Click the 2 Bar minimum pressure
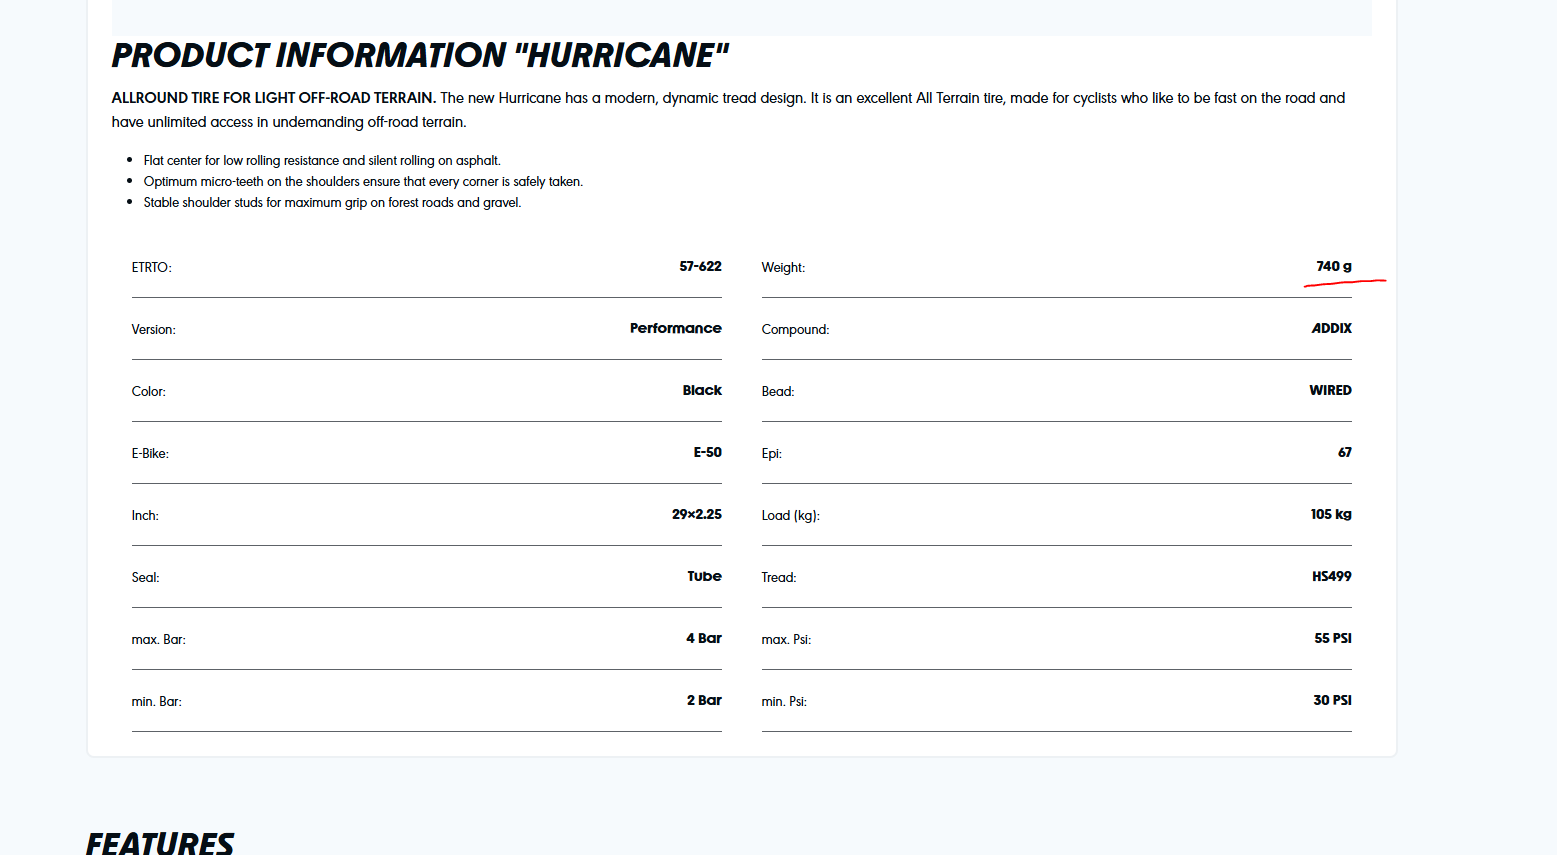 [x=703, y=700]
